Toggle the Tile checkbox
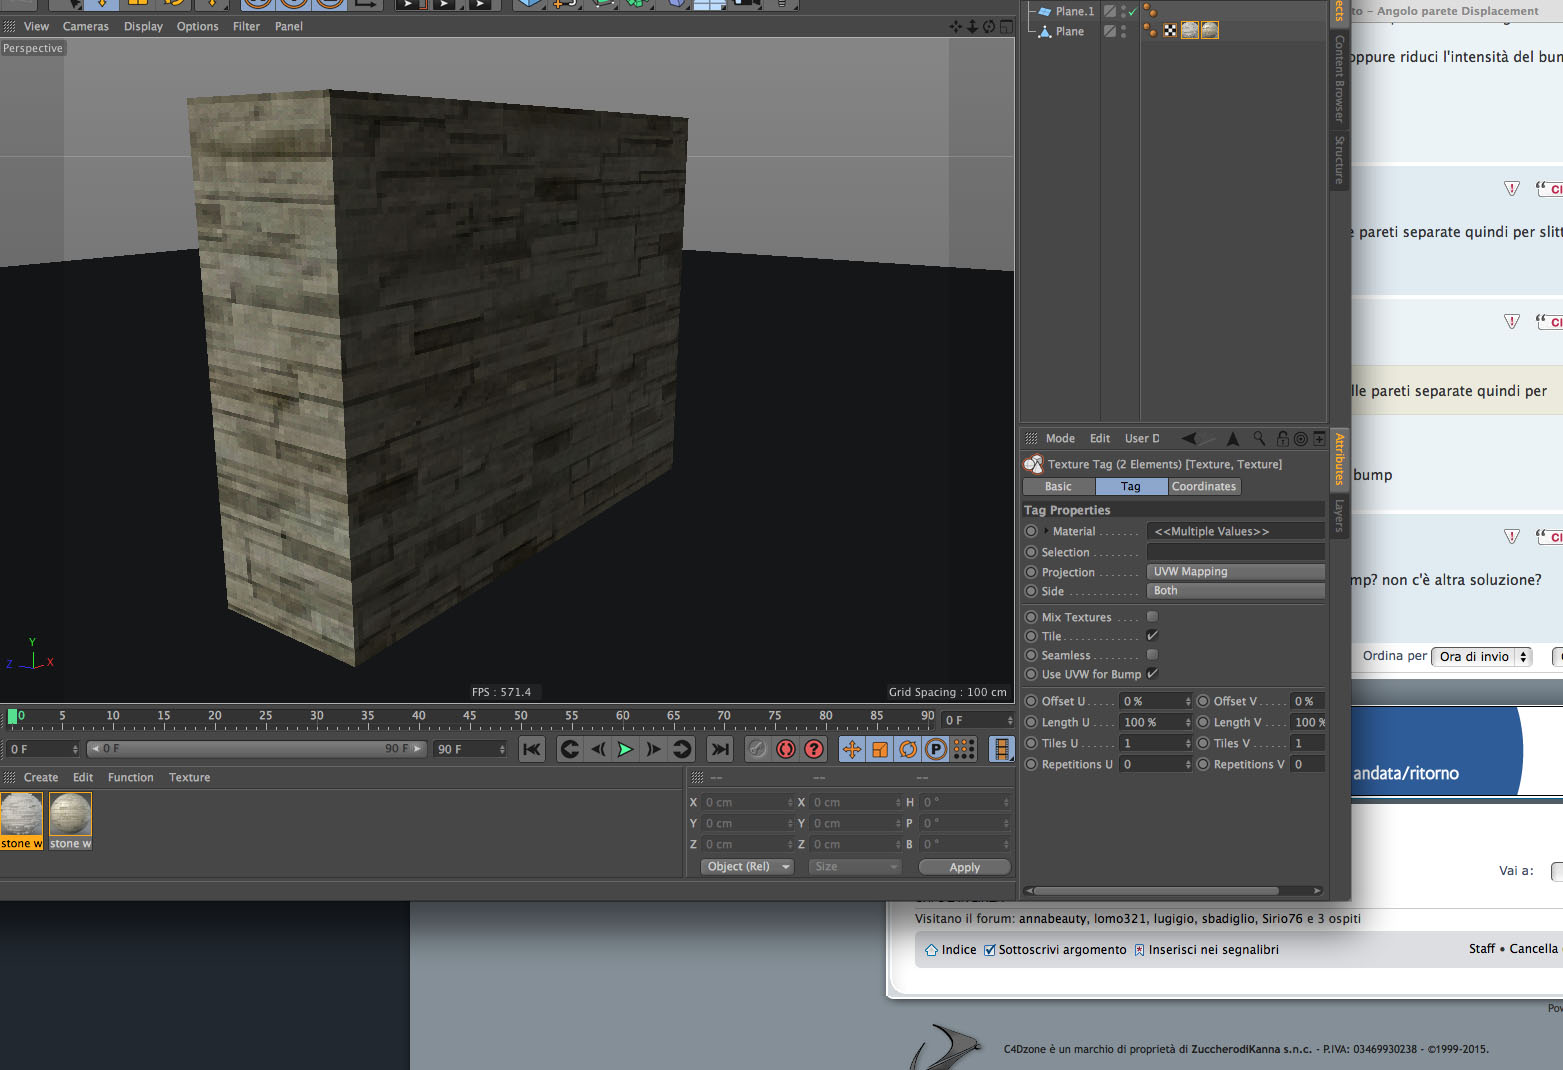This screenshot has height=1070, width=1563. click(x=1152, y=636)
